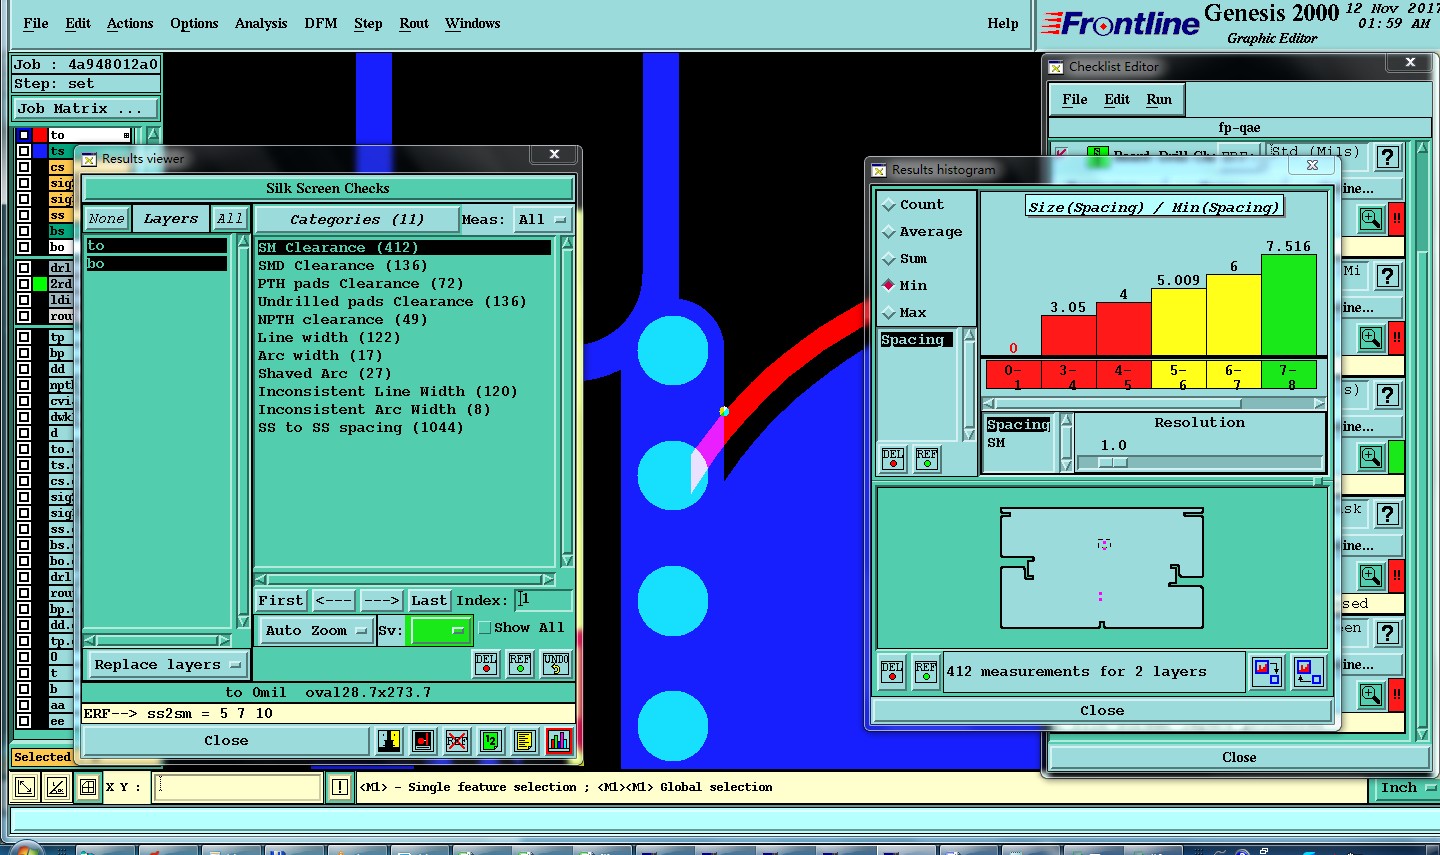Click the ---> next result button
The height and width of the screenshot is (855, 1440).
coord(381,600)
